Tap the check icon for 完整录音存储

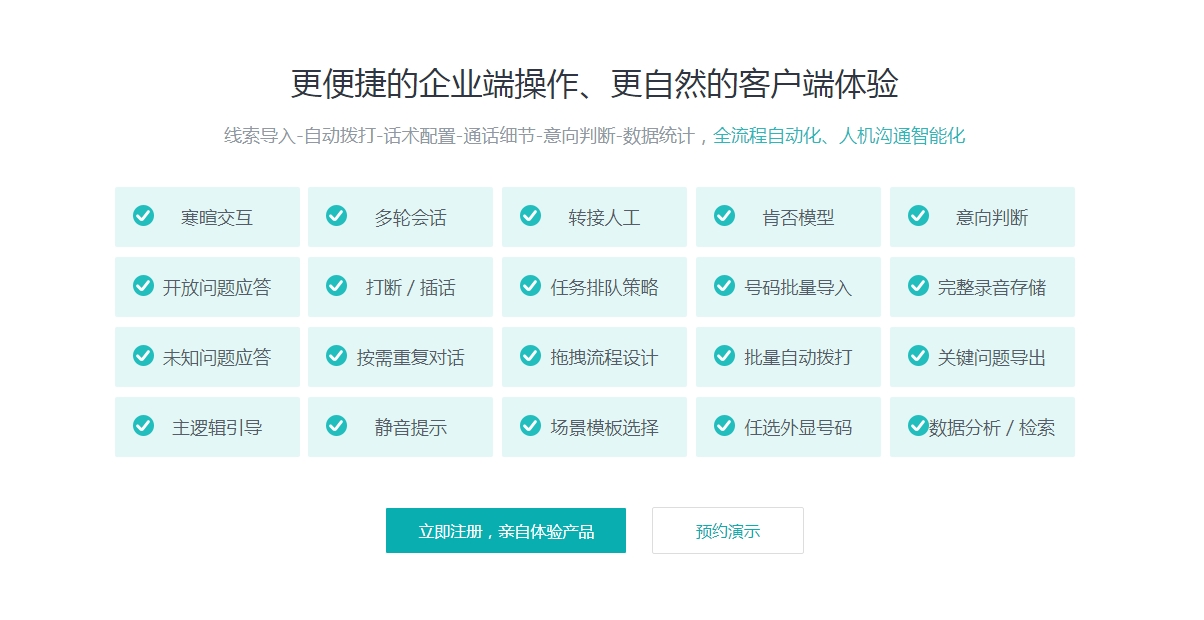(919, 286)
